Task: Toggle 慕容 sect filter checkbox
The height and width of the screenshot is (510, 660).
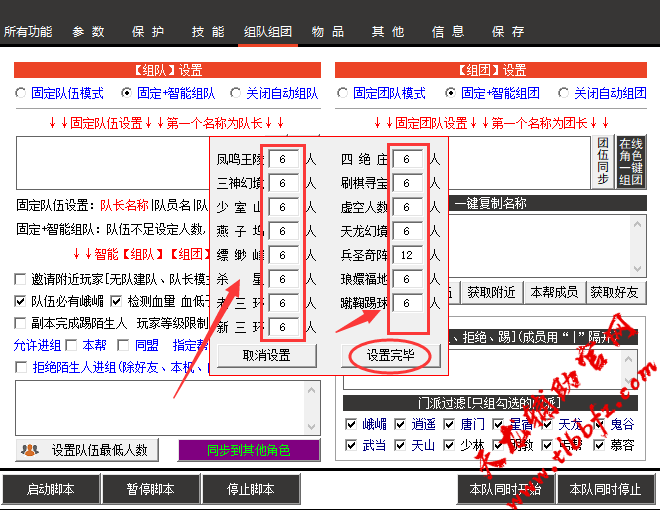Action: (x=599, y=445)
